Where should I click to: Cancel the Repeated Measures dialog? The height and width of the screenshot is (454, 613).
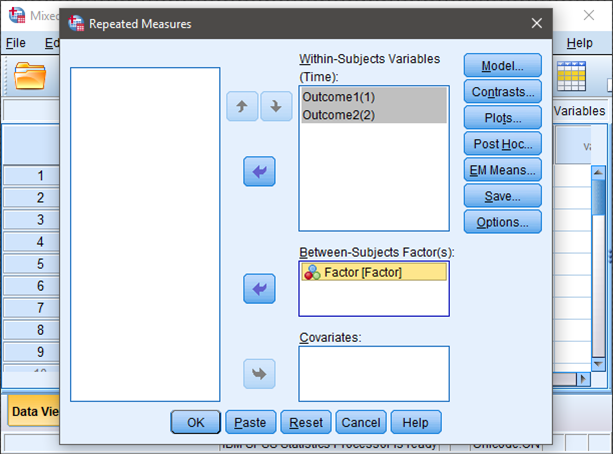coord(361,422)
